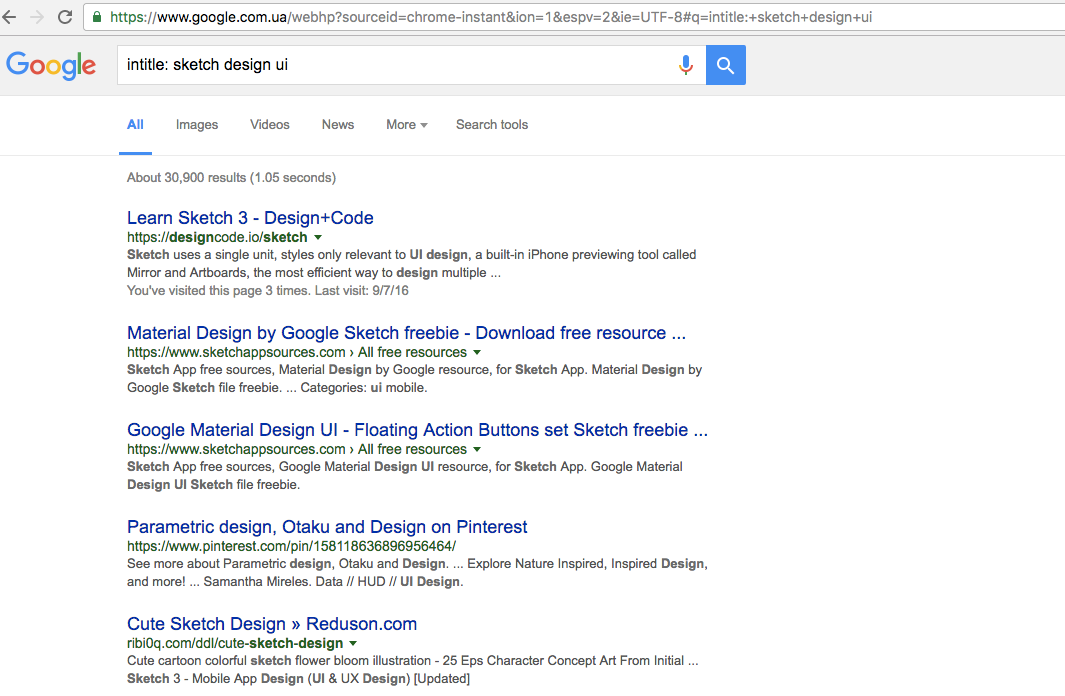Open the arrow beside ribi0q.com cute-sketch-design URL
The height and width of the screenshot is (696, 1065).
click(x=353, y=643)
